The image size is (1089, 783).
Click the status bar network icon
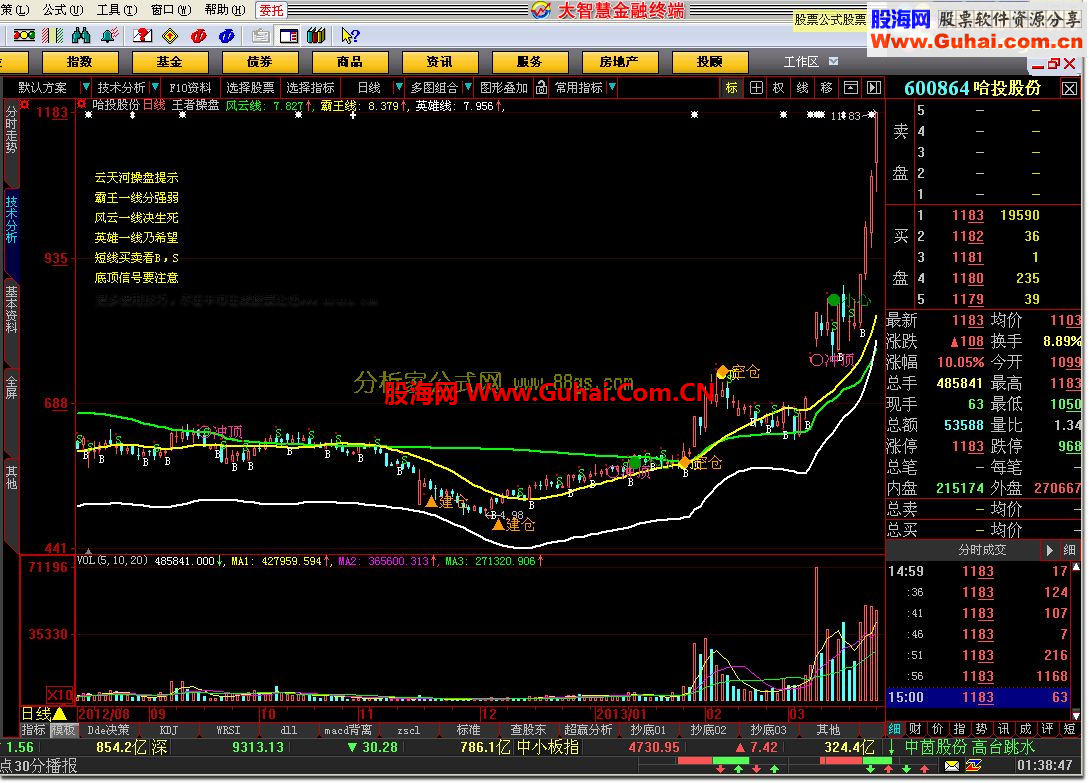click(974, 766)
